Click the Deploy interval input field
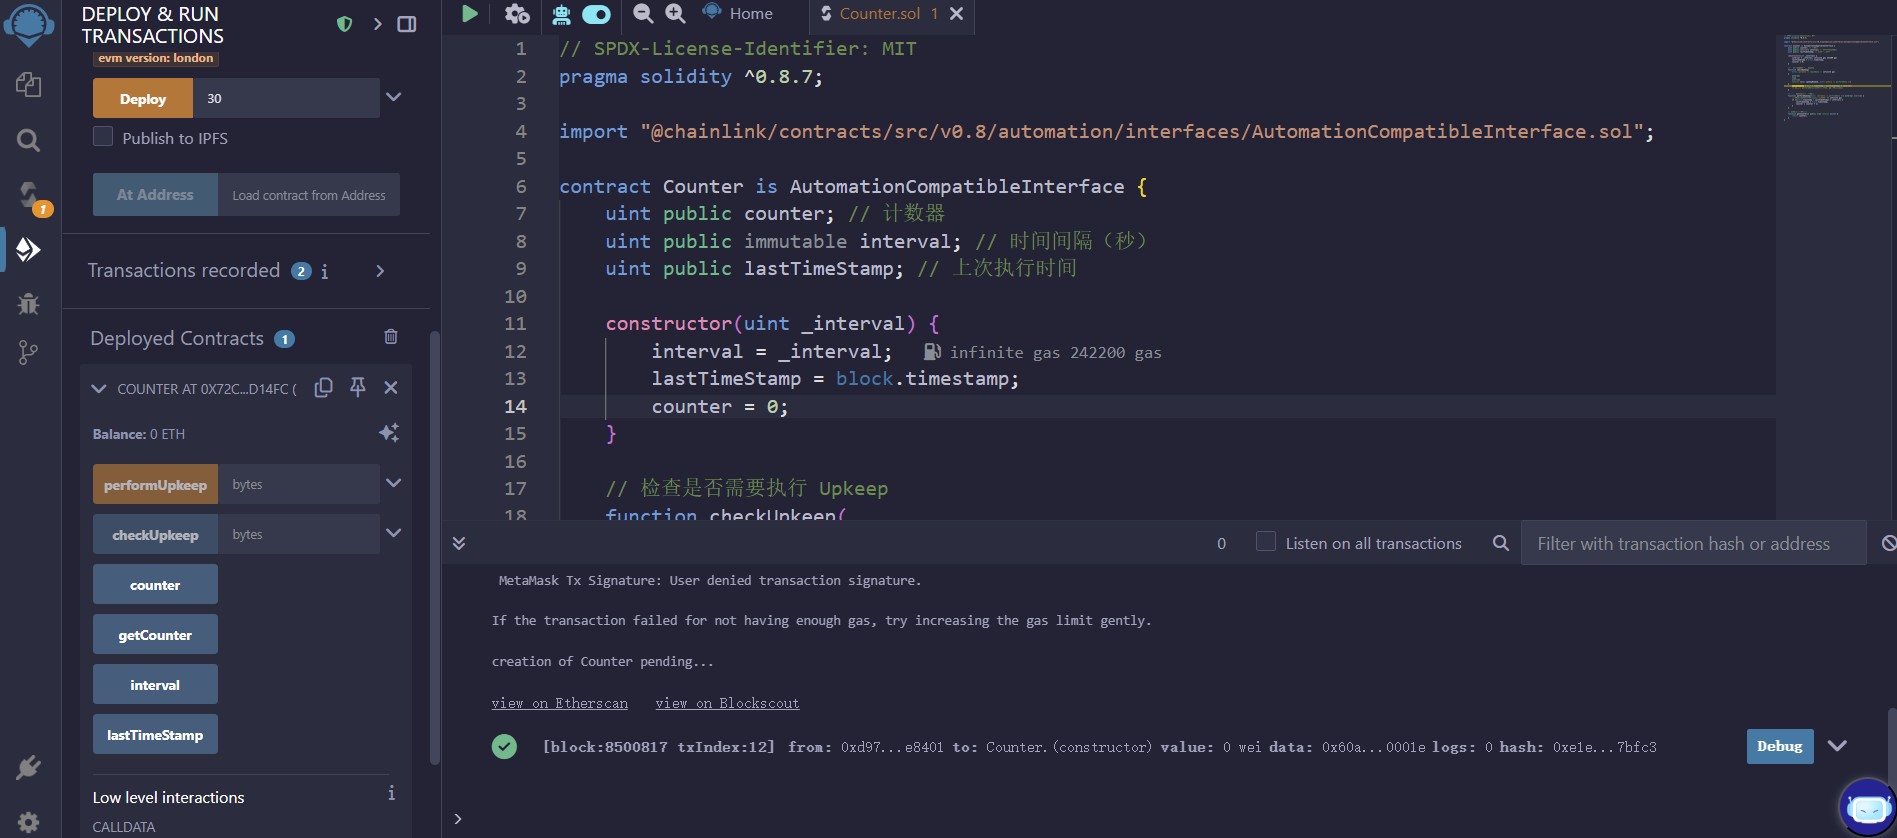This screenshot has width=1897, height=838. [x=286, y=98]
